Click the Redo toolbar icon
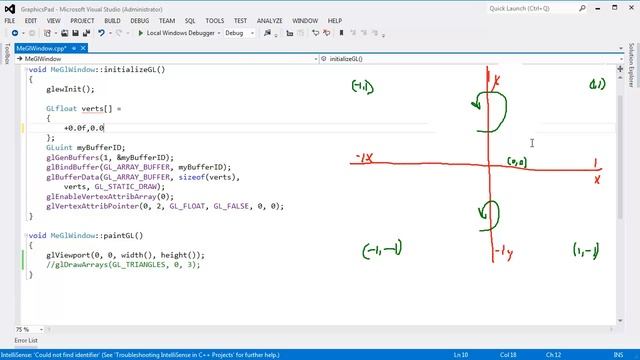640x360 pixels. (x=119, y=33)
